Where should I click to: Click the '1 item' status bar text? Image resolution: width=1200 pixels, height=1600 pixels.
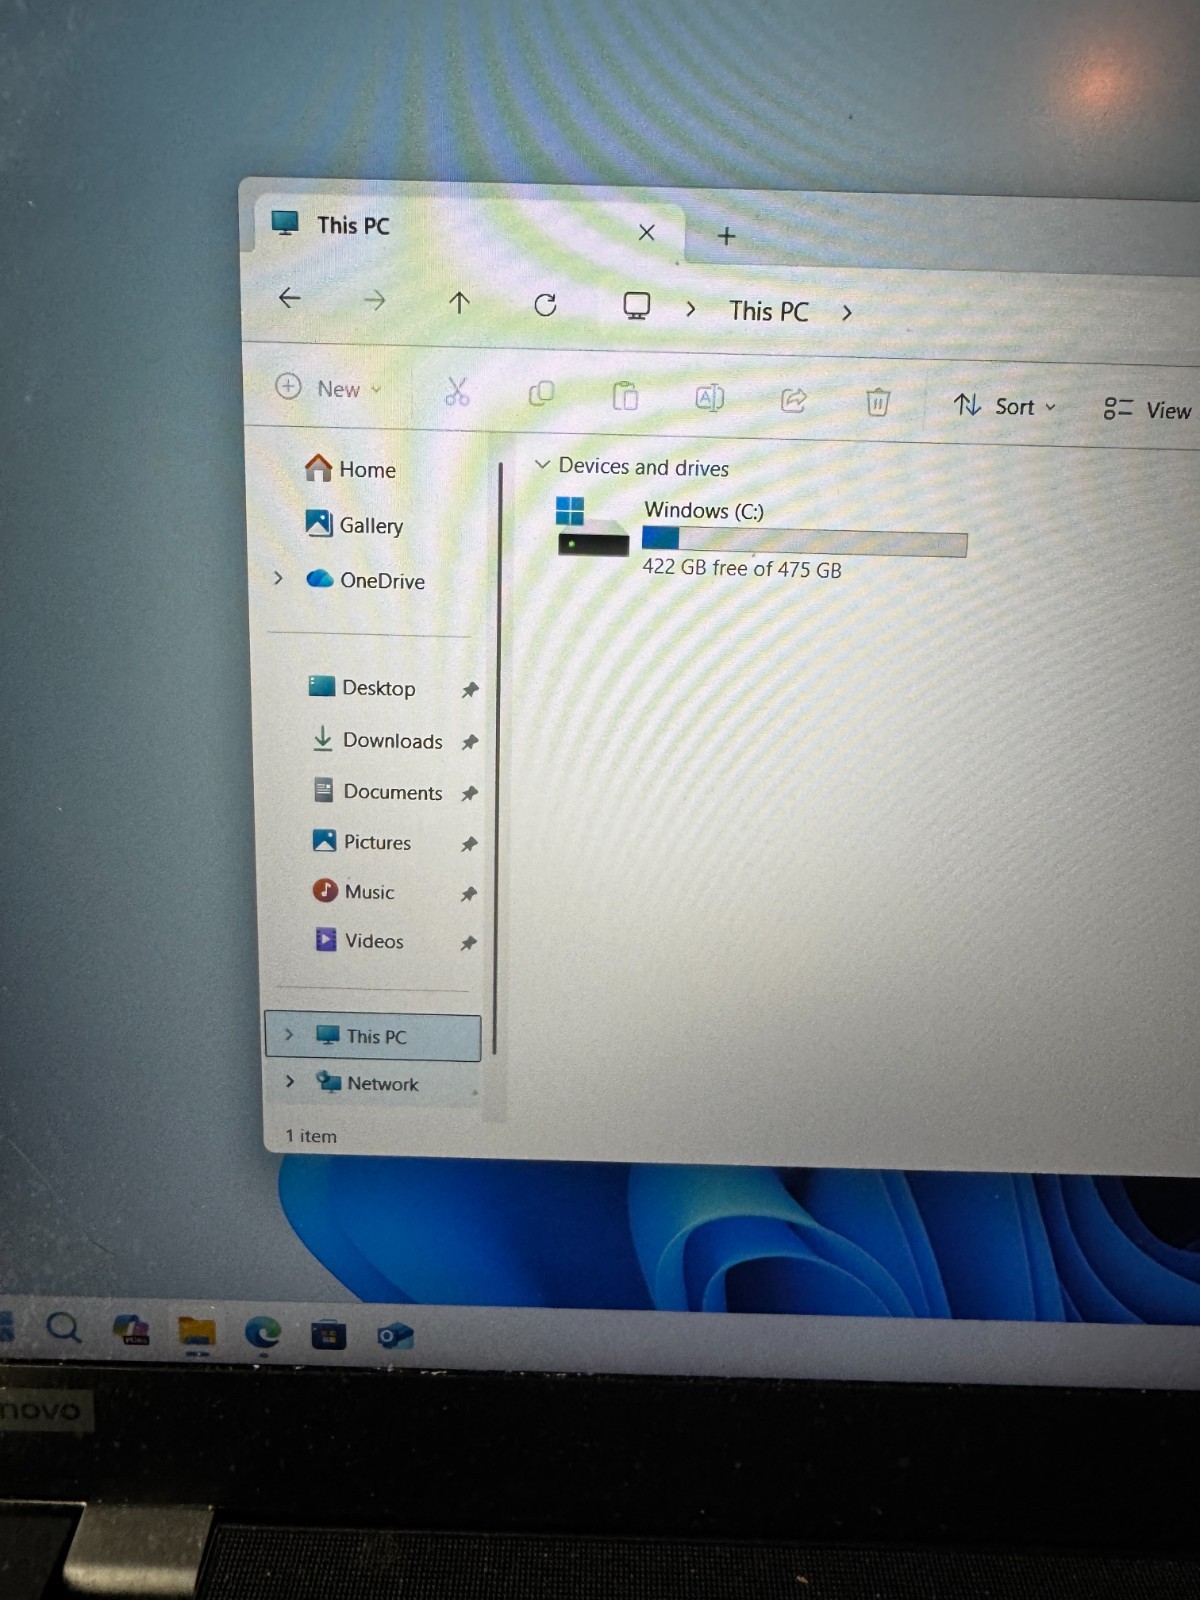(311, 1136)
